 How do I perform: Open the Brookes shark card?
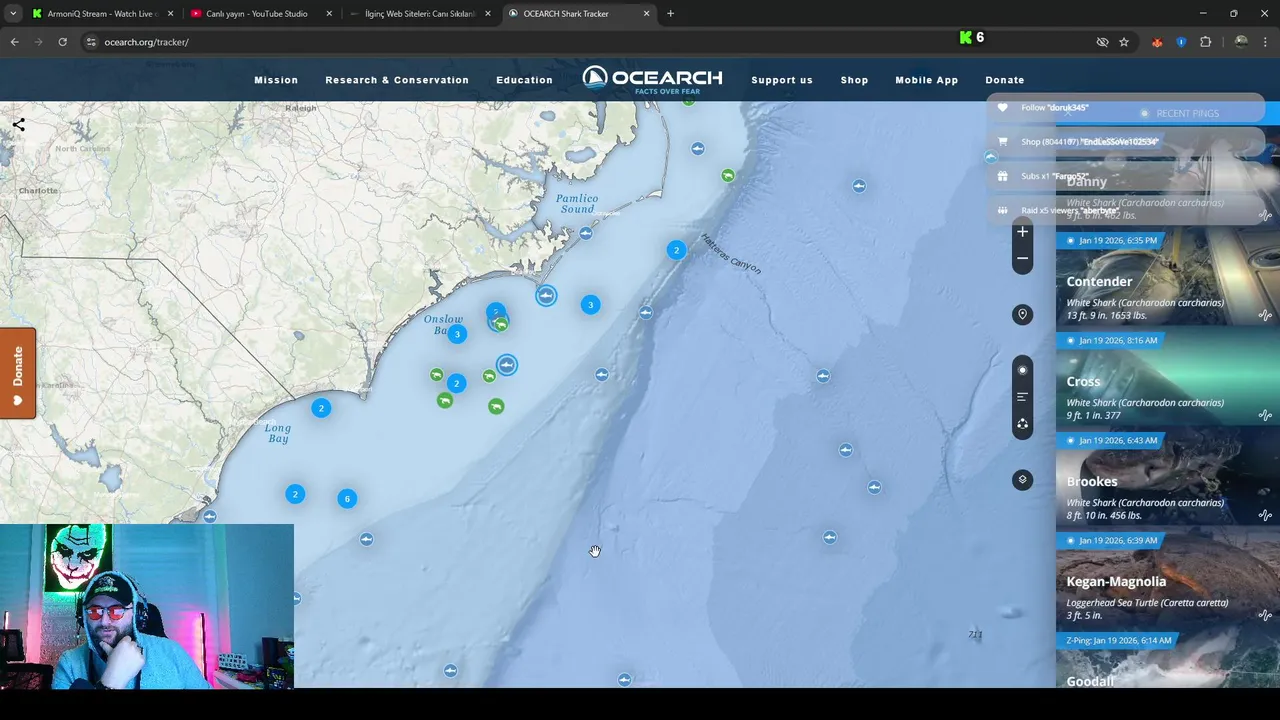[x=1168, y=480]
